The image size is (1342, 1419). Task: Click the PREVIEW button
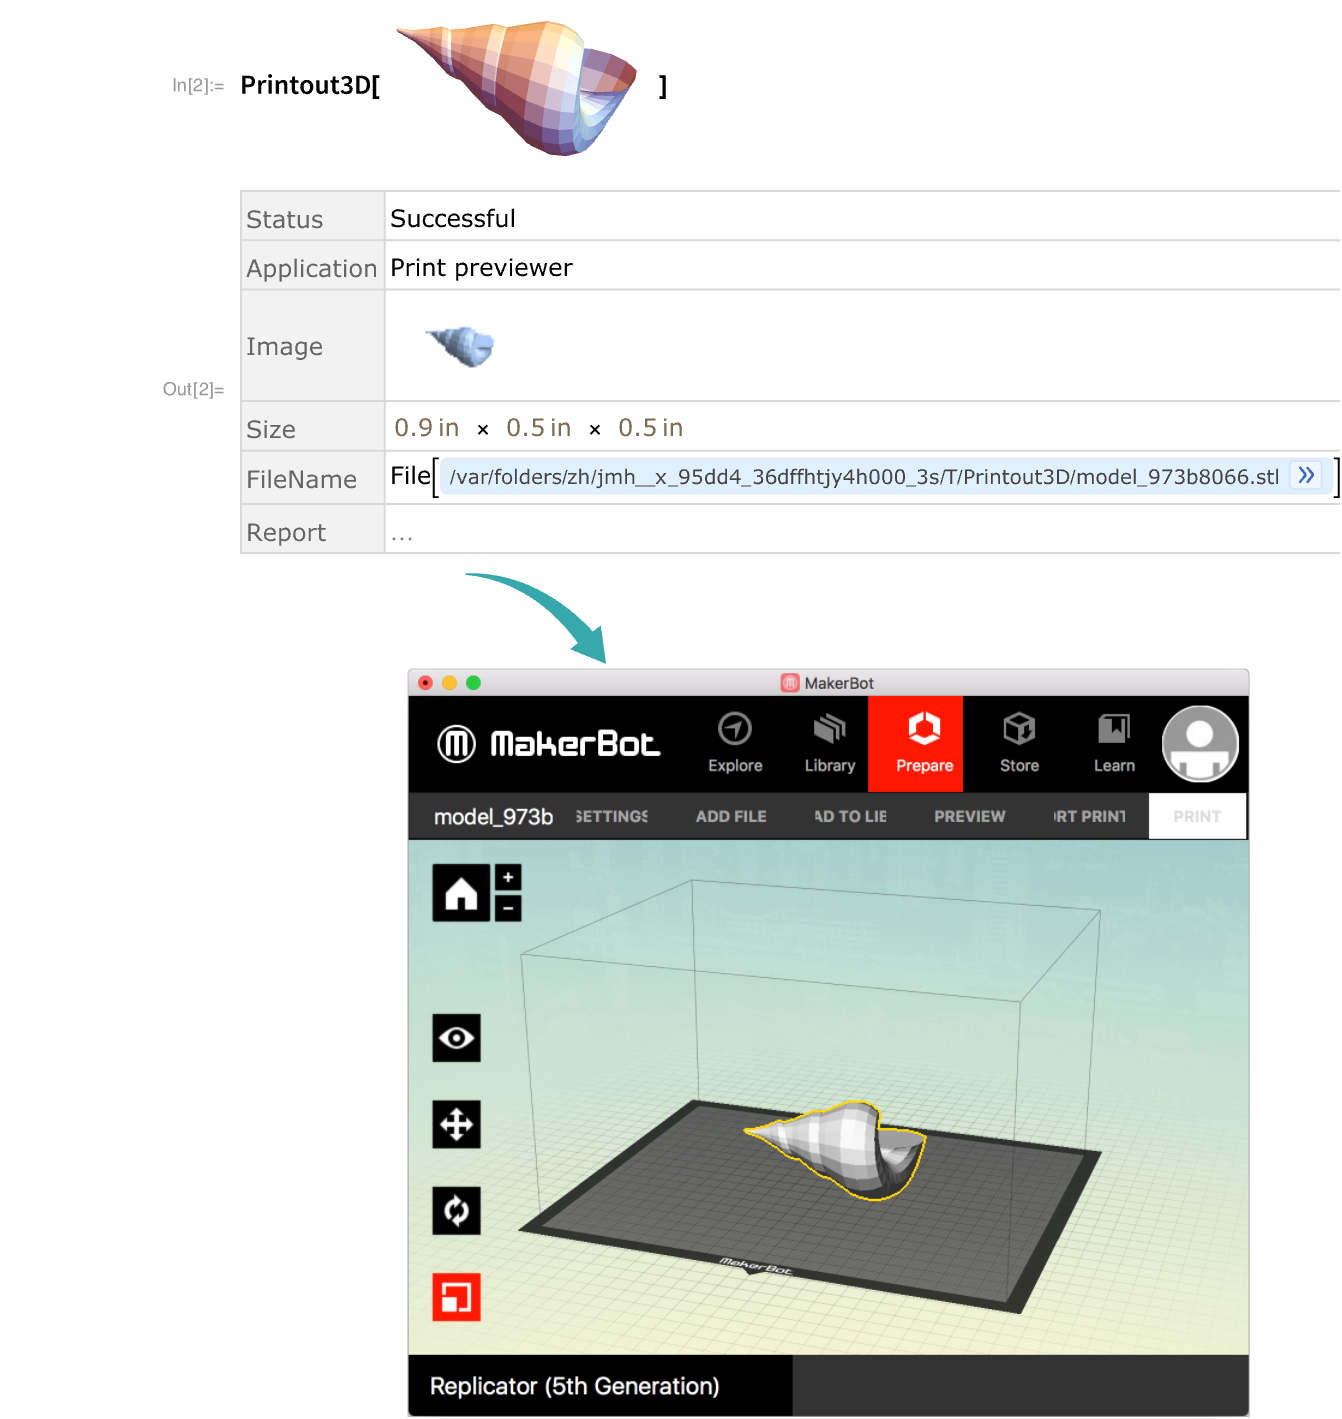tap(970, 816)
